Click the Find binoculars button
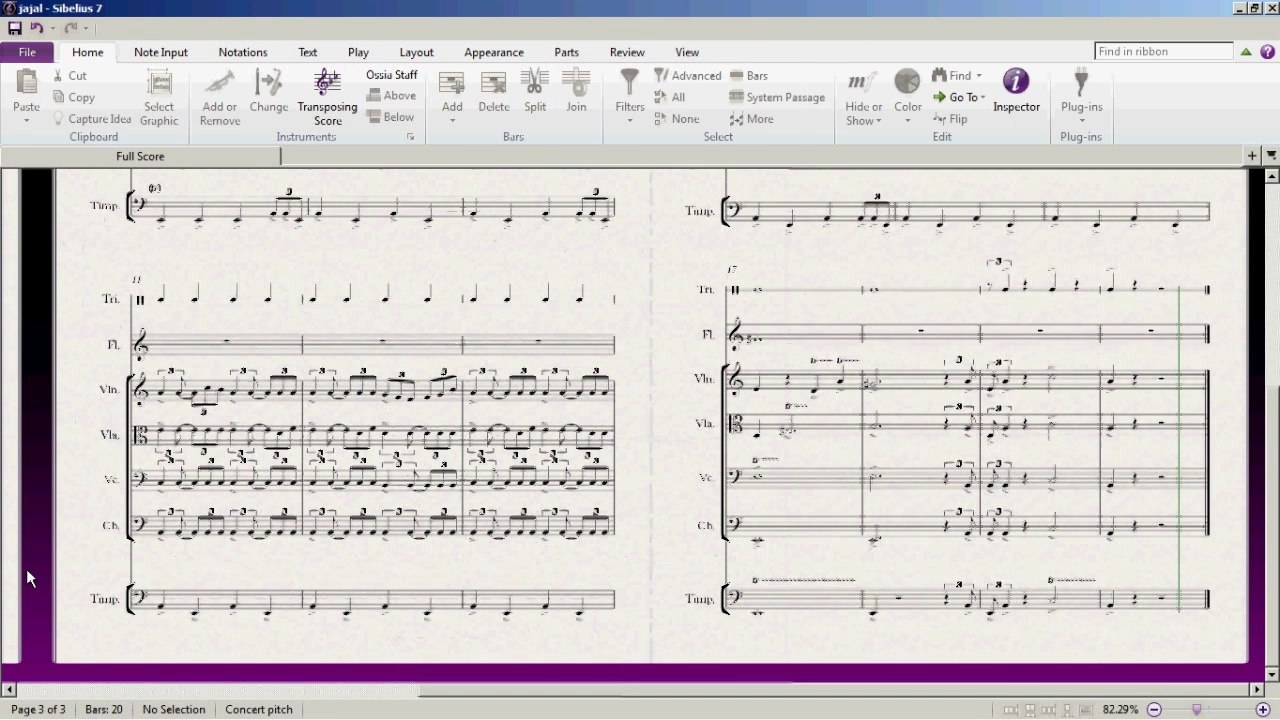This screenshot has height=720, width=1280. click(951, 76)
